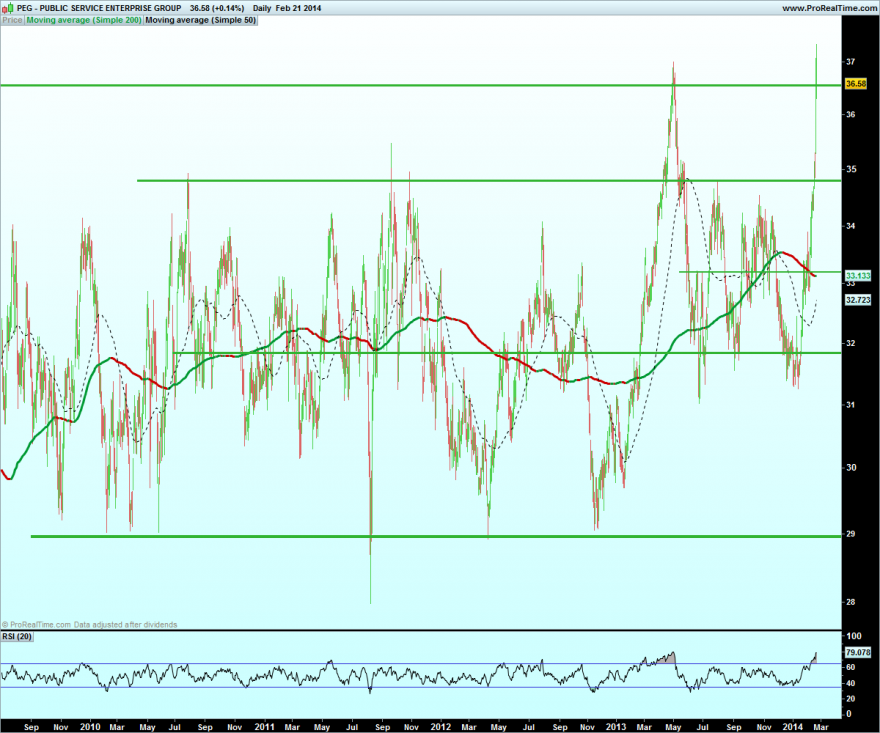
Task: Click the RSI (20) indicator label
Action: pyautogui.click(x=17, y=636)
